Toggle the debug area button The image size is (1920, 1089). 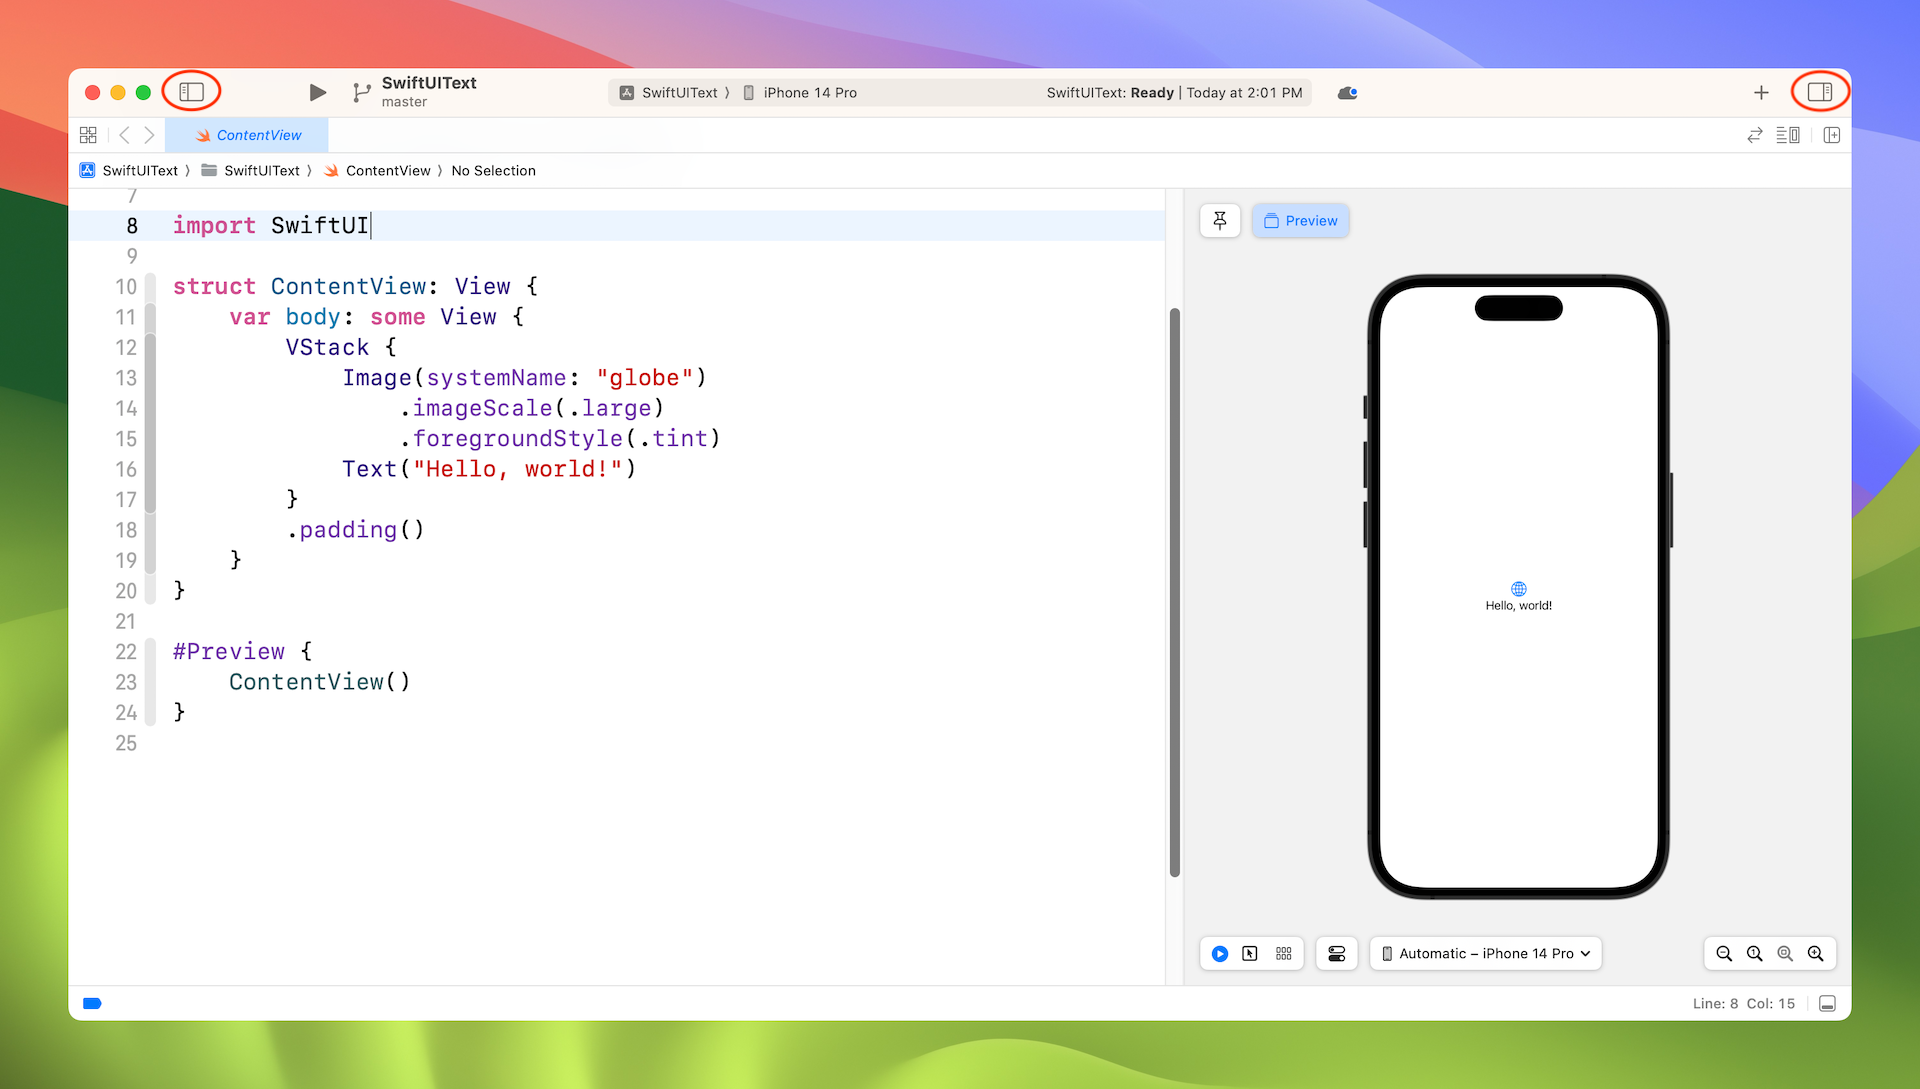click(x=1828, y=1003)
